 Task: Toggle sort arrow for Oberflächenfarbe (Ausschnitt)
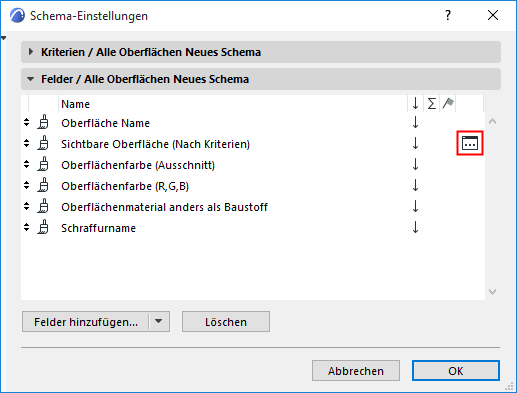[x=415, y=164]
